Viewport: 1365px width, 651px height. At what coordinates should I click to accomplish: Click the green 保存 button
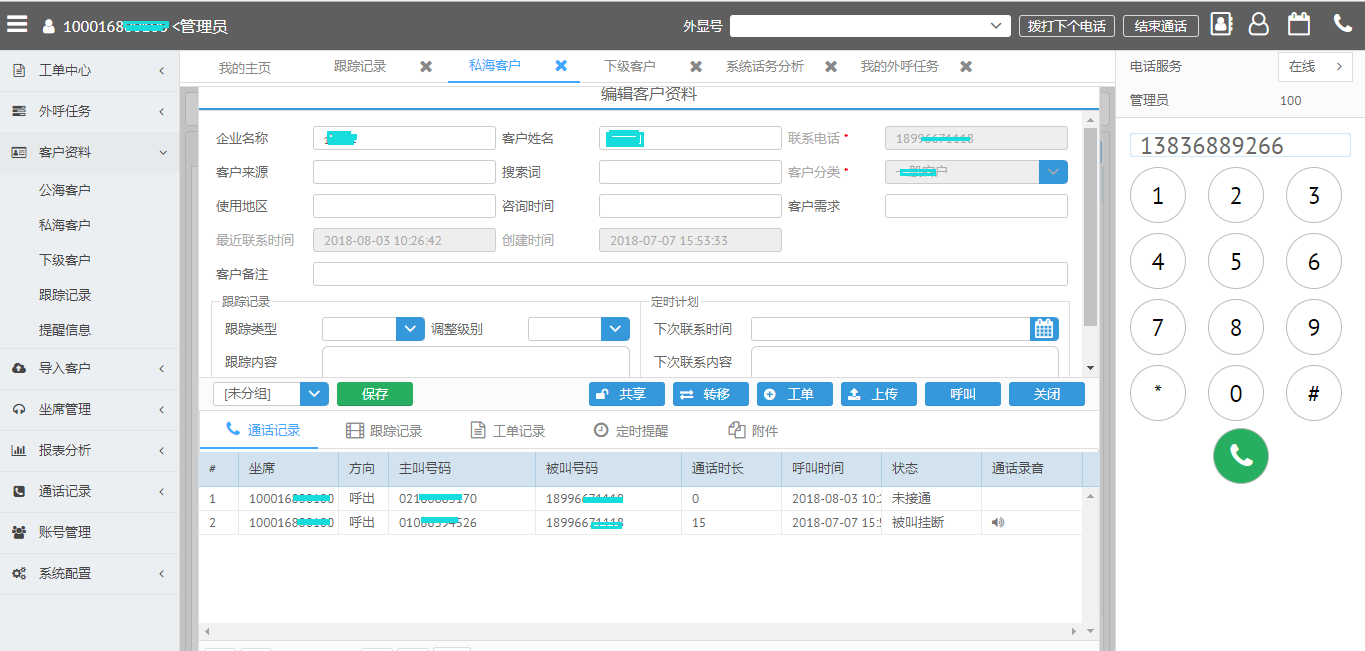(x=374, y=394)
